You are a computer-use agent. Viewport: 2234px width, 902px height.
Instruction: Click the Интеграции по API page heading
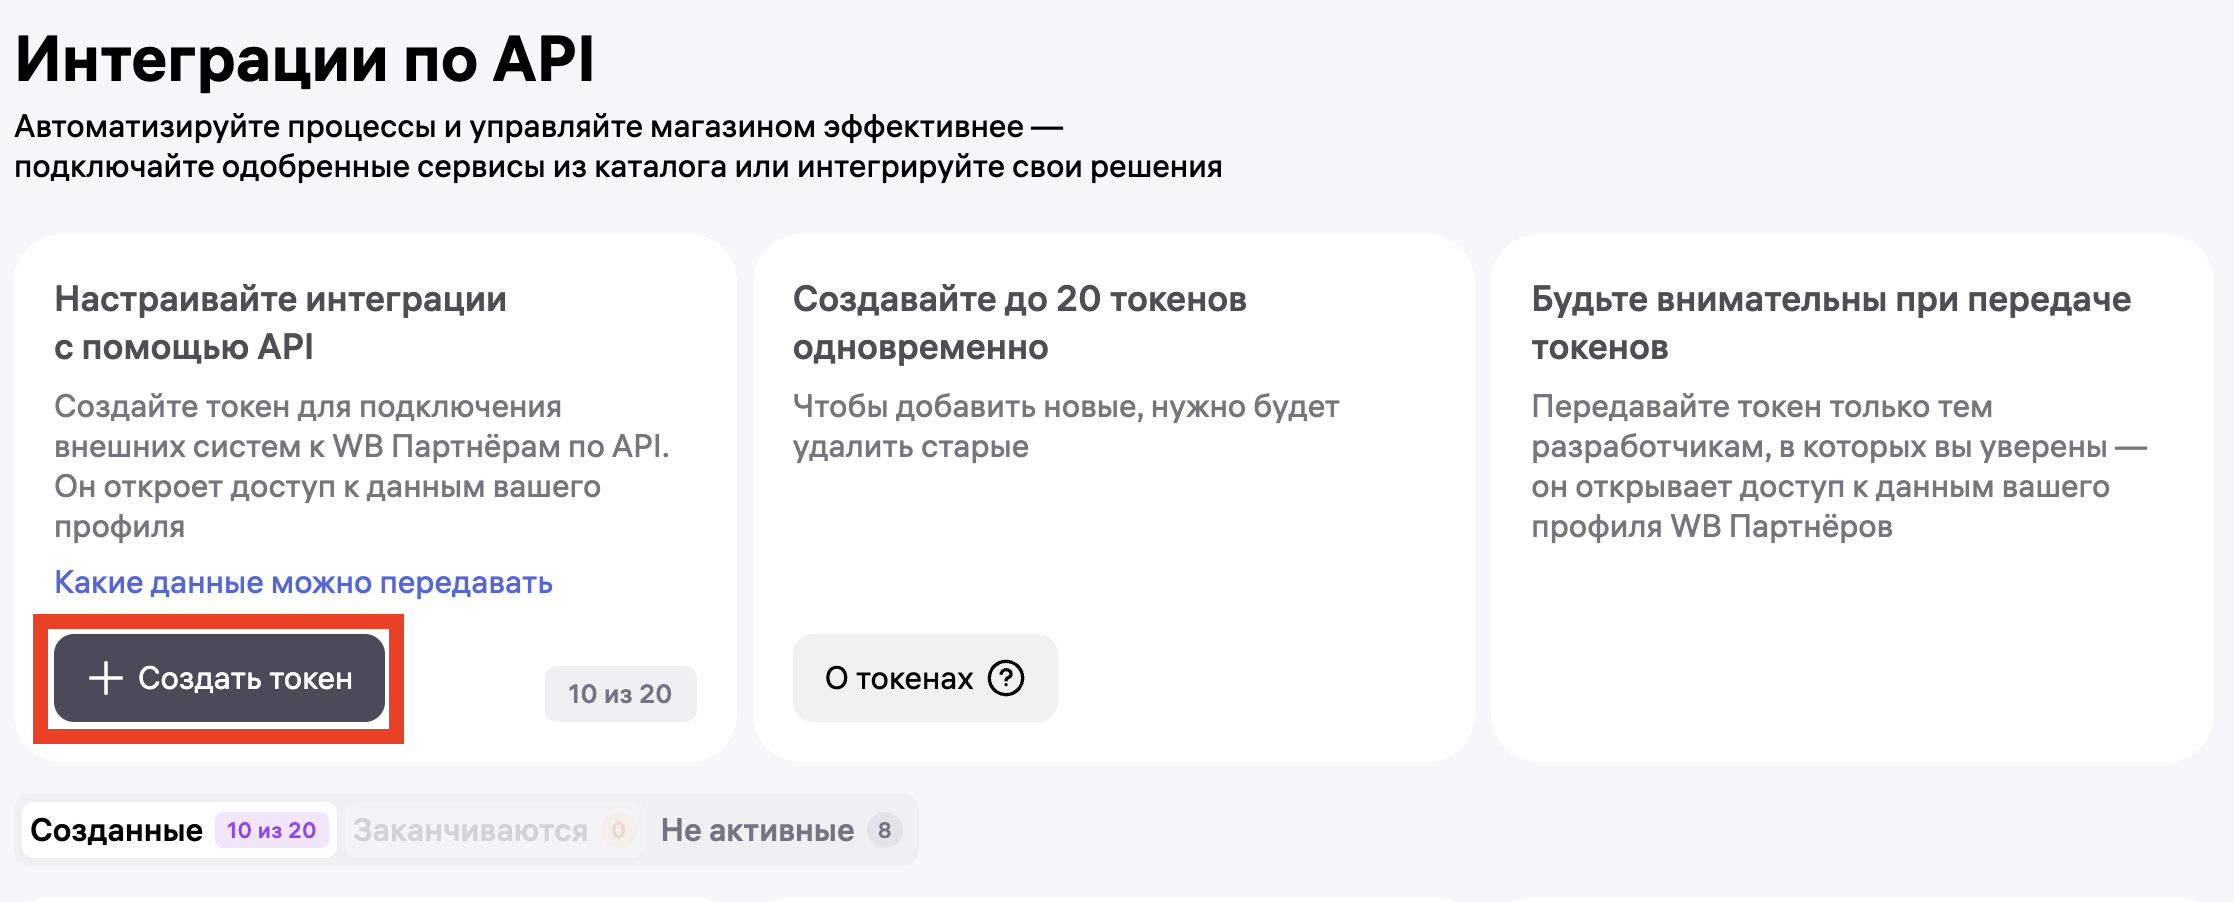pos(305,60)
